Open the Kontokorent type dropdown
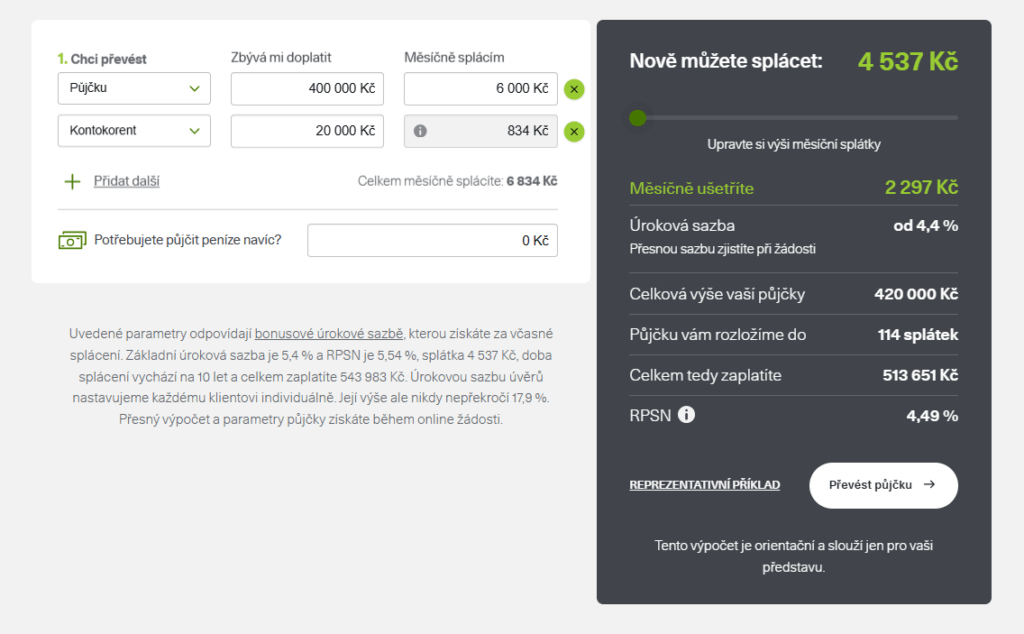1024x634 pixels. 134,131
